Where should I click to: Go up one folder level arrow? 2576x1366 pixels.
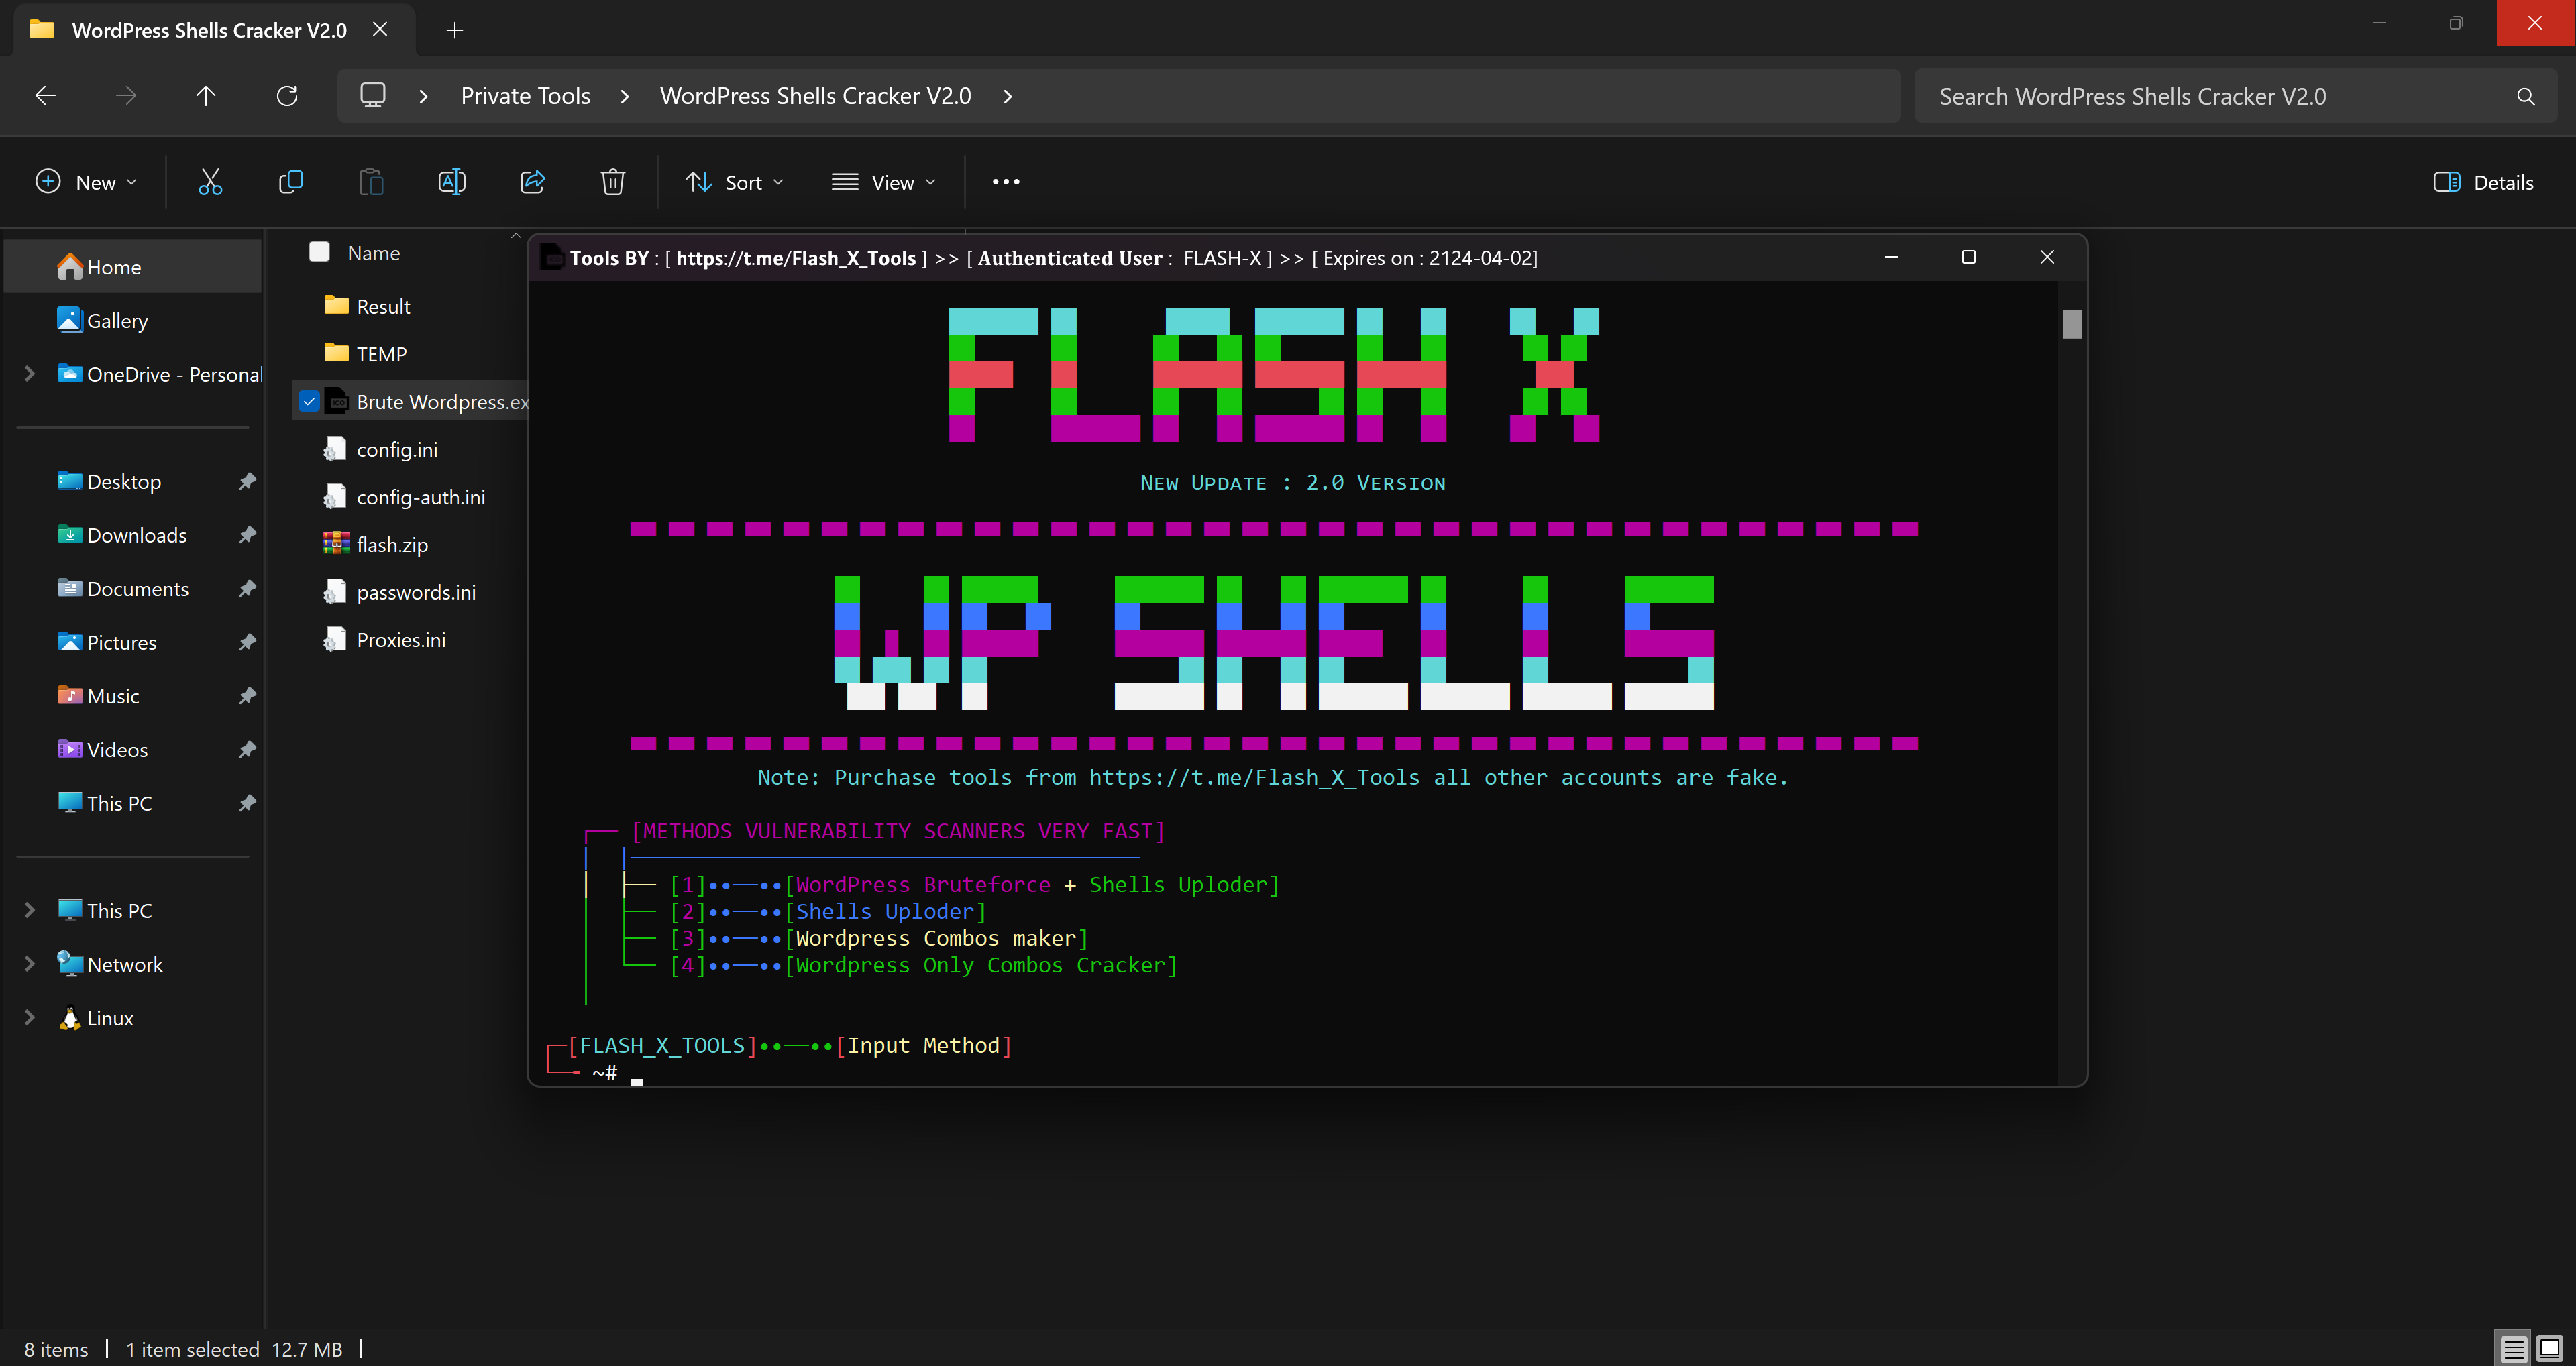coord(206,96)
